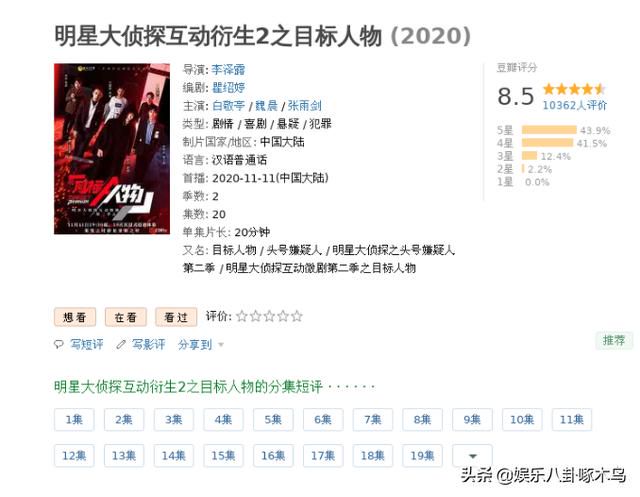Open episode 11集 short reviews
This screenshot has height=497, width=640.
571,419
